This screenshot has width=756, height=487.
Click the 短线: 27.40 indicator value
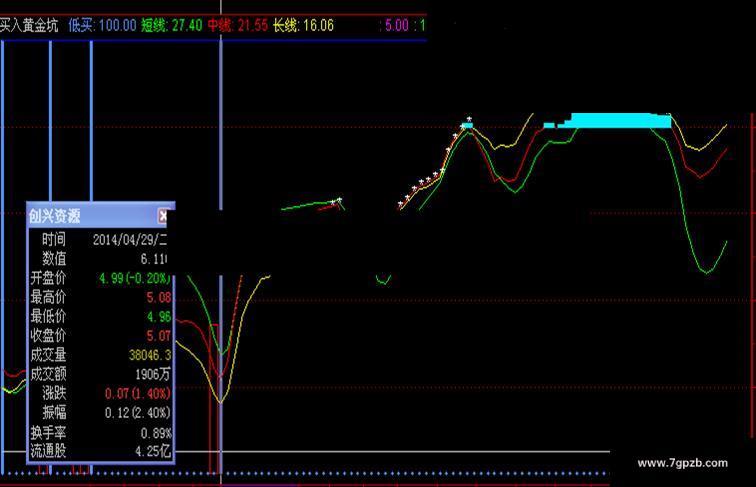click(x=172, y=25)
